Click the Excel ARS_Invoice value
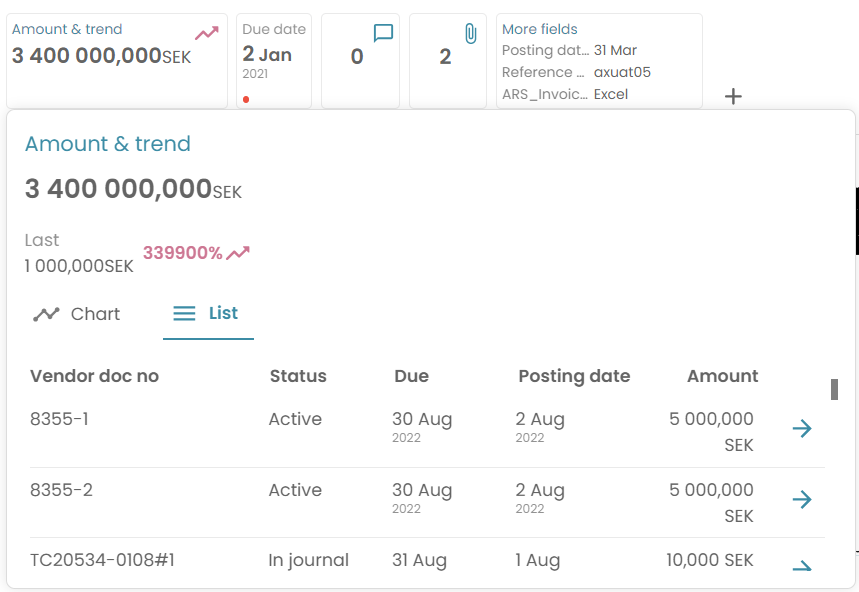This screenshot has height=592, width=859. click(x=611, y=94)
